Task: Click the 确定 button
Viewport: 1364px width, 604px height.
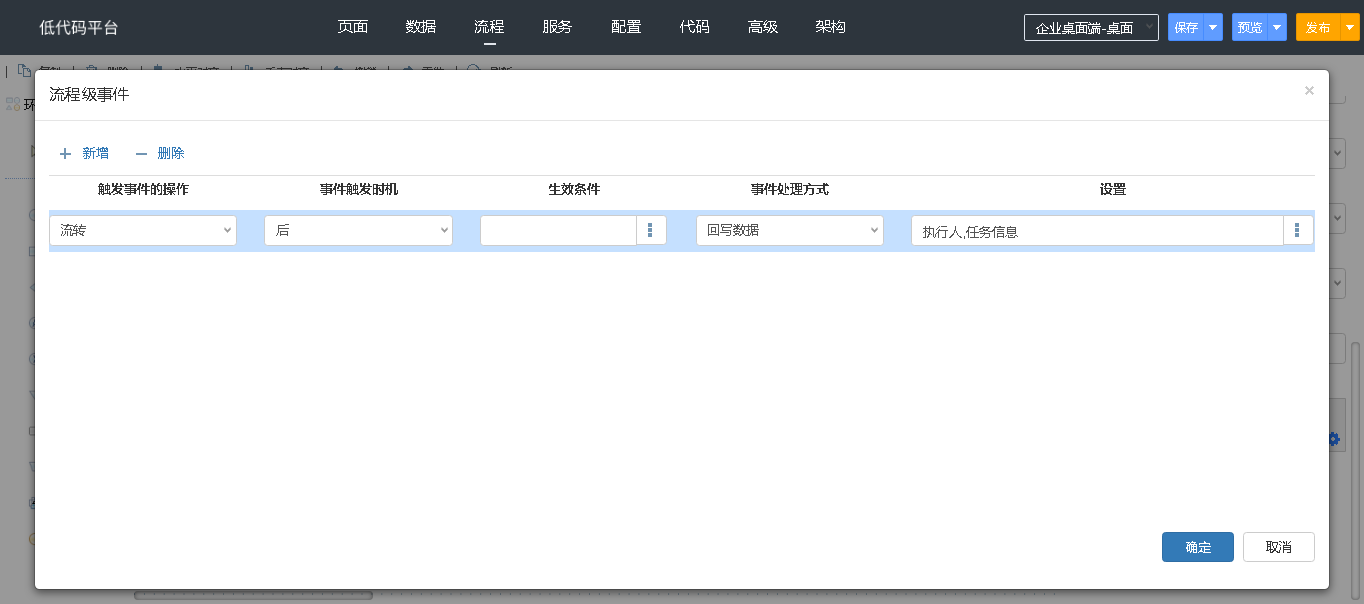Action: click(x=1197, y=547)
